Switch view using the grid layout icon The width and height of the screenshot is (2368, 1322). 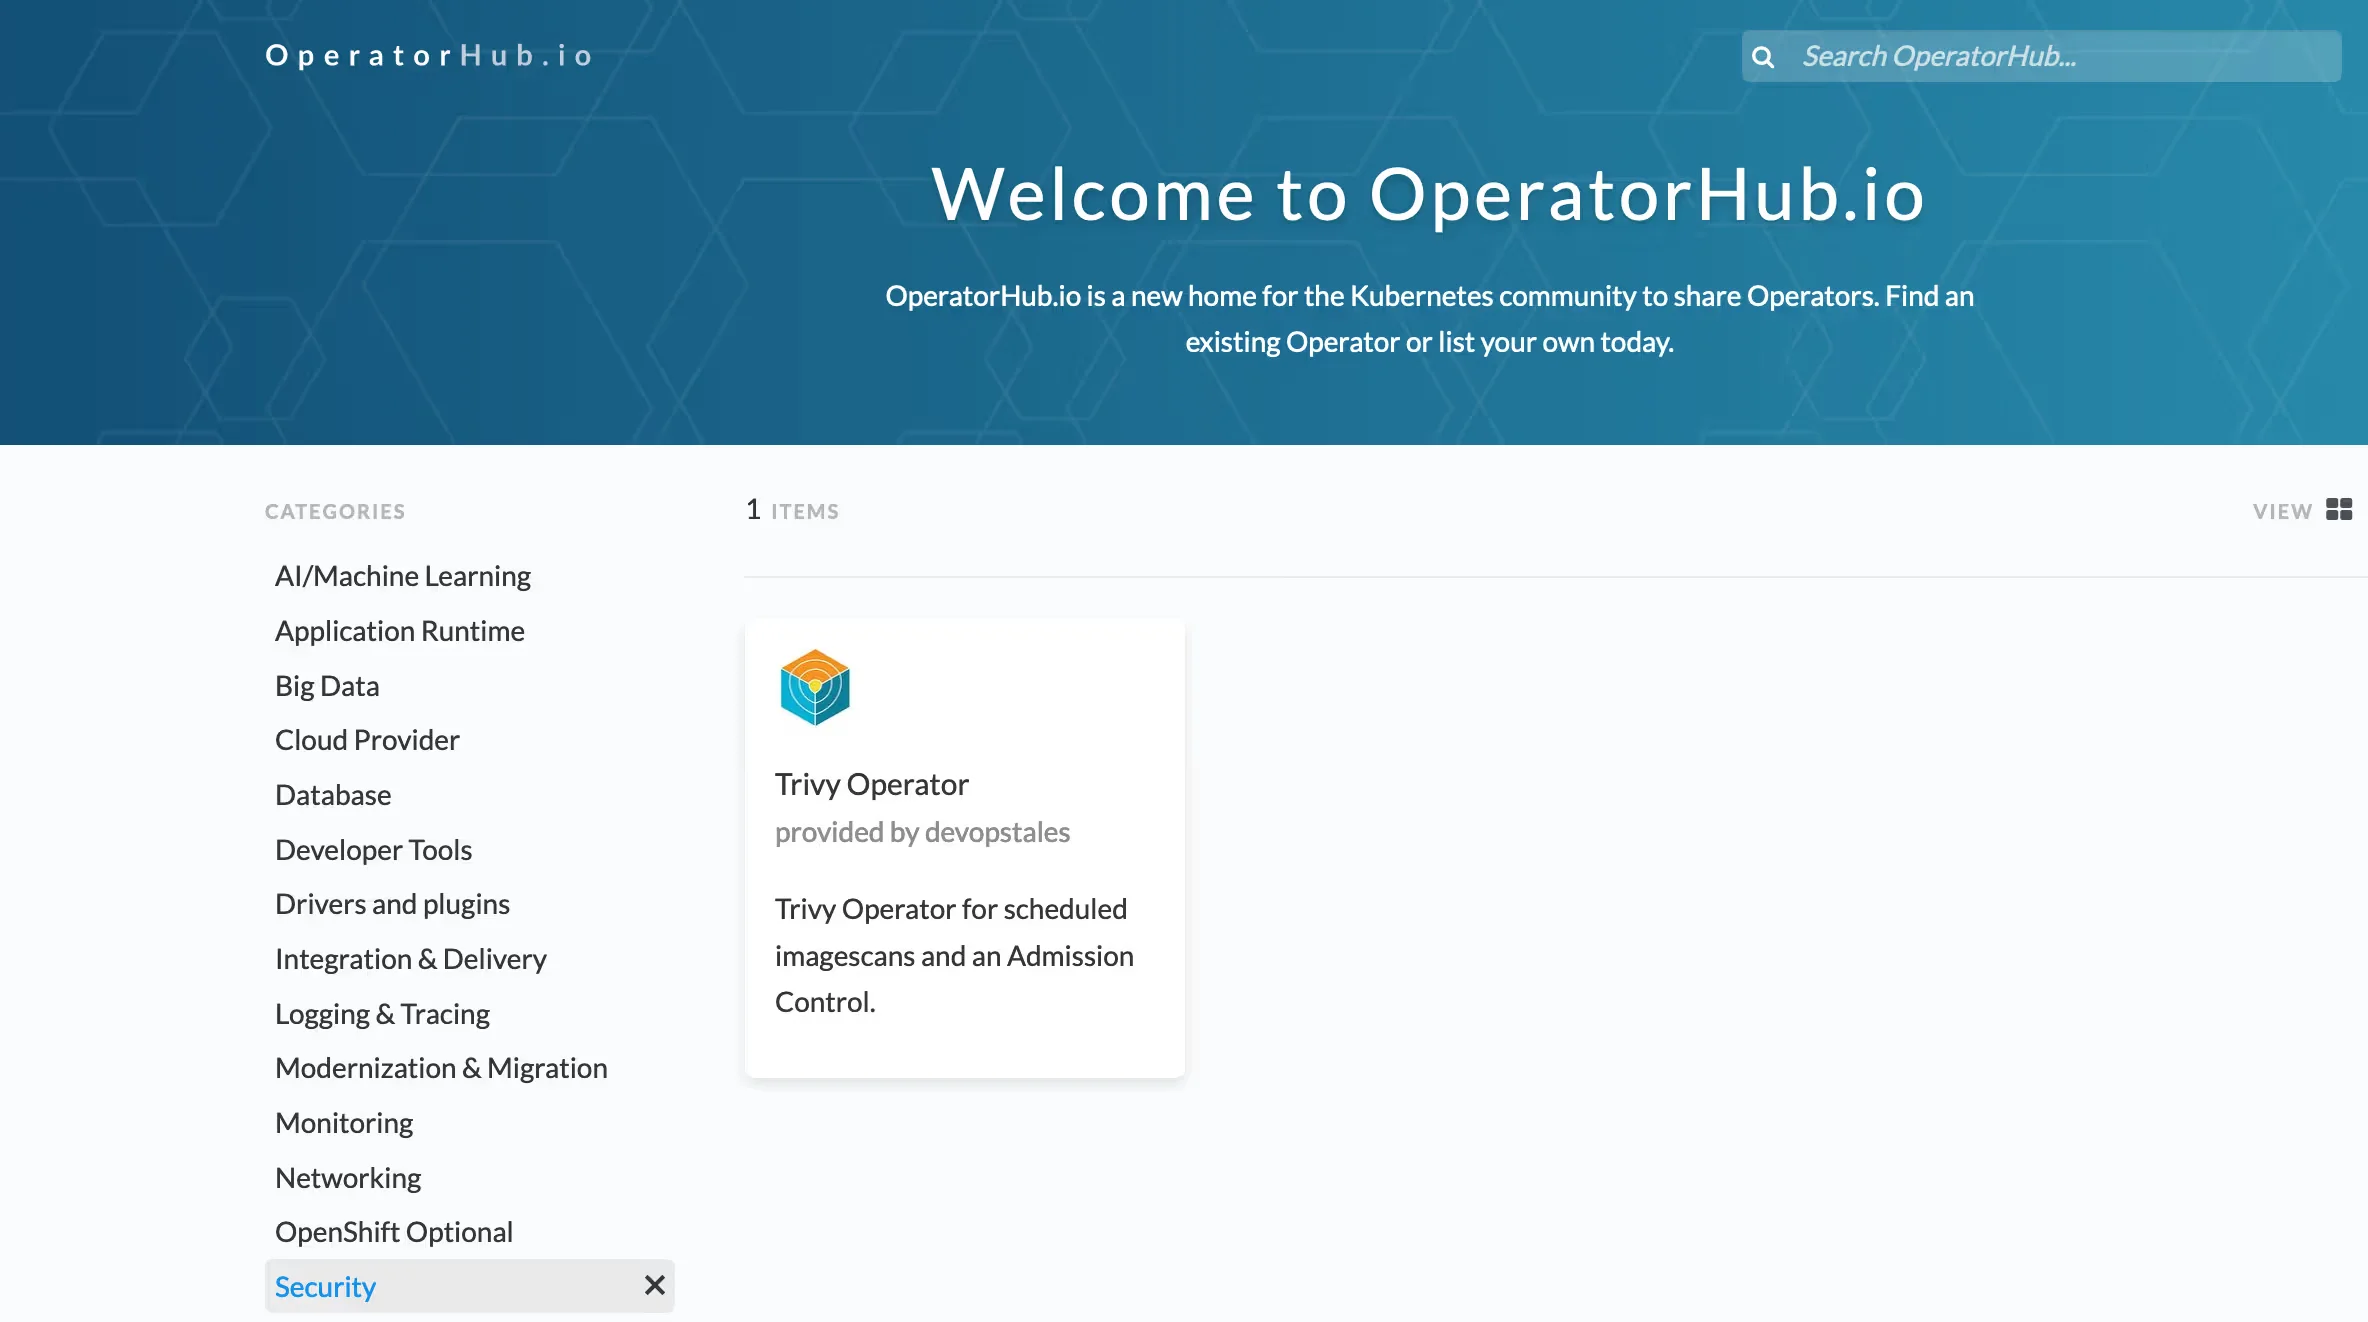point(2340,510)
